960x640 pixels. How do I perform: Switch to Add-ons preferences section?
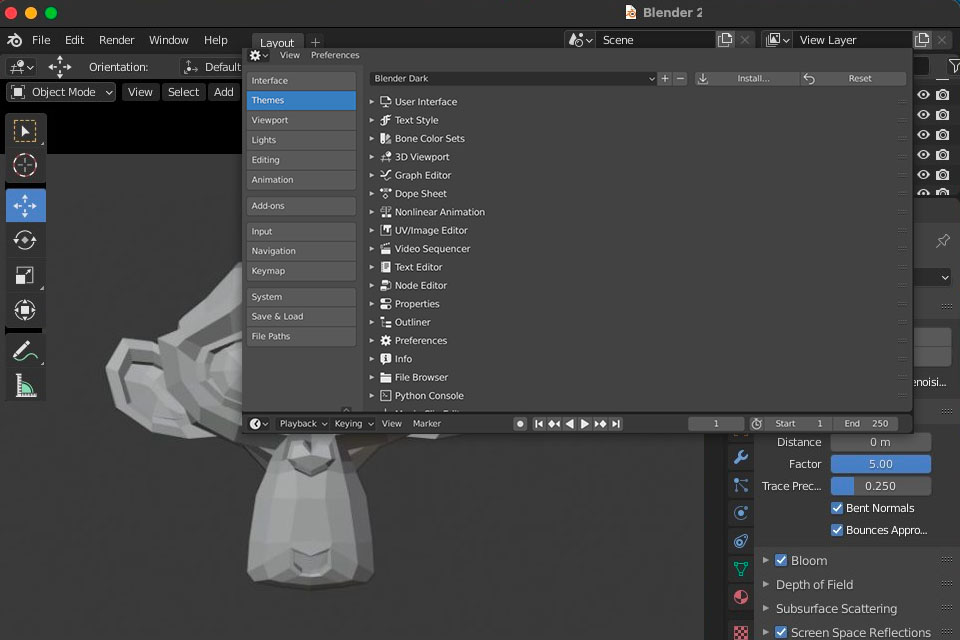coord(301,206)
